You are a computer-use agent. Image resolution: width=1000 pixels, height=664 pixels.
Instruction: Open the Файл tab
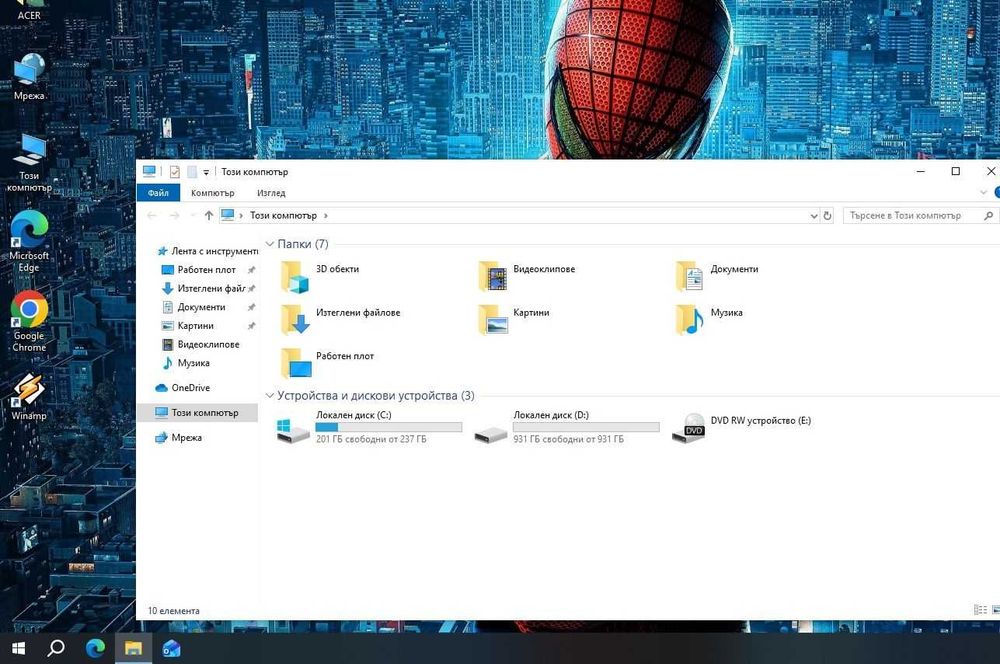pyautogui.click(x=158, y=193)
